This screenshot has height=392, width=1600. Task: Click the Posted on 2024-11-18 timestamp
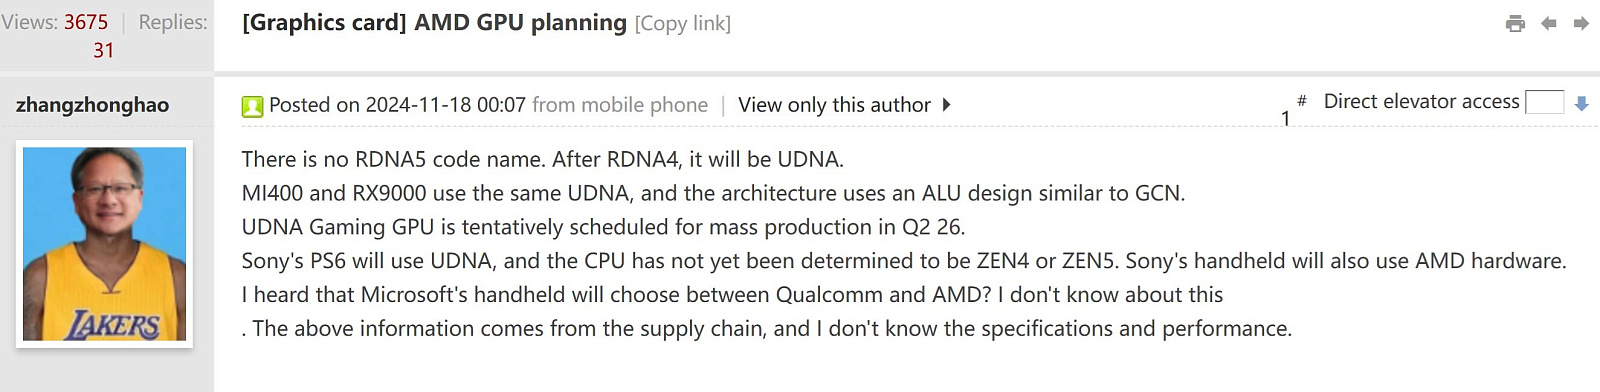point(397,105)
